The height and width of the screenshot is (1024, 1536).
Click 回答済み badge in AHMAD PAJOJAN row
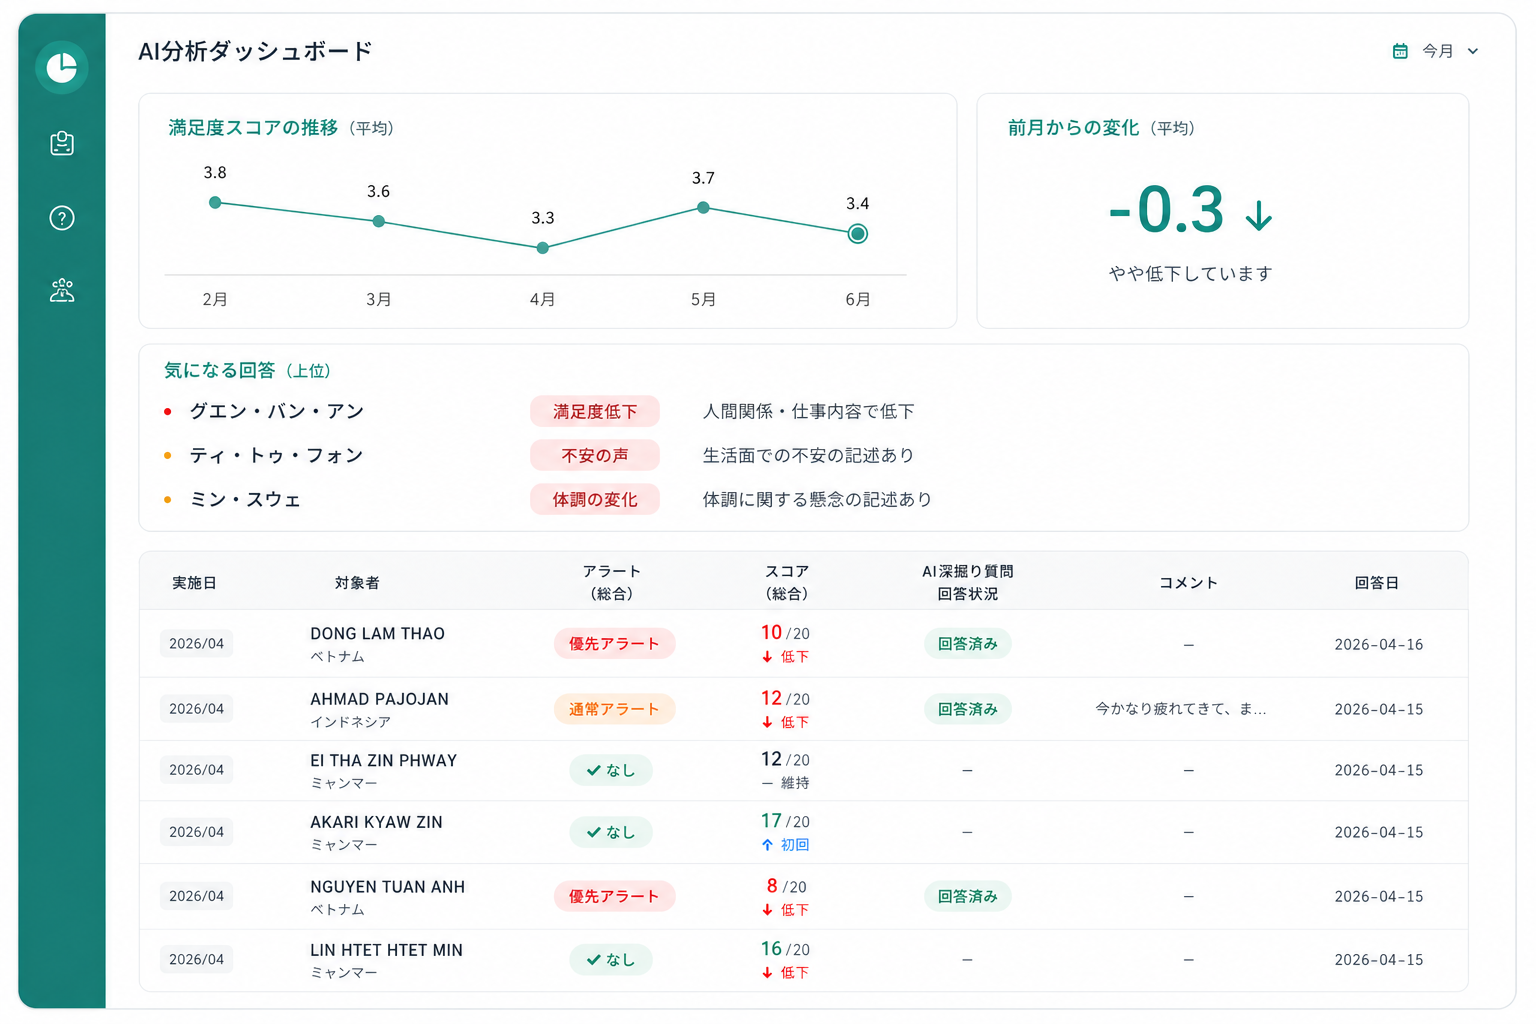tap(967, 709)
